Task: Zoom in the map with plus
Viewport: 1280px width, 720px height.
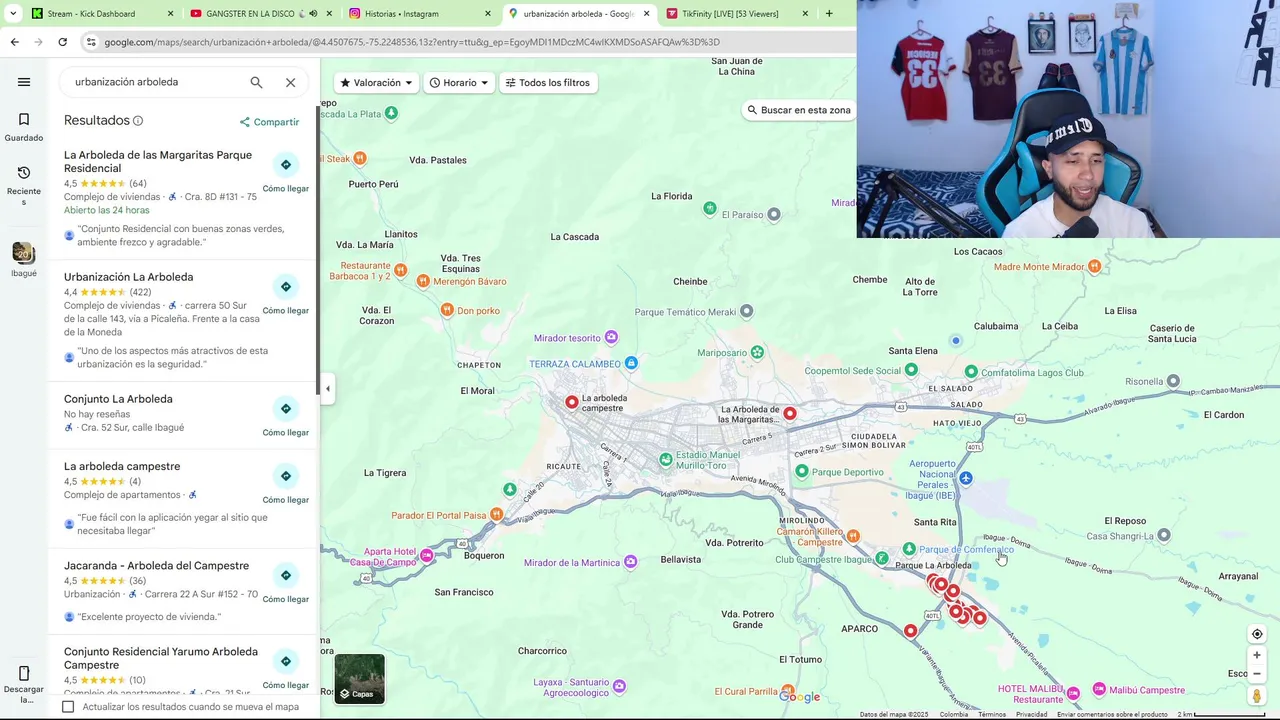Action: click(1257, 655)
